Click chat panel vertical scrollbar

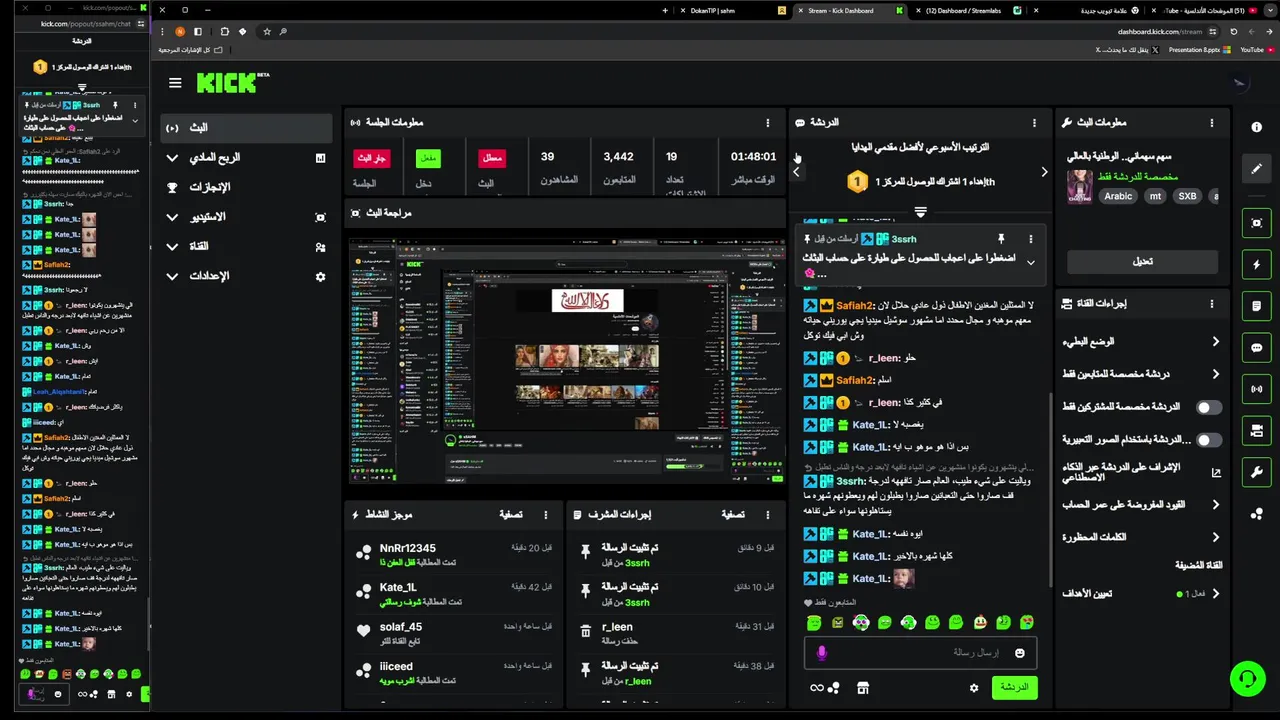[1049, 490]
